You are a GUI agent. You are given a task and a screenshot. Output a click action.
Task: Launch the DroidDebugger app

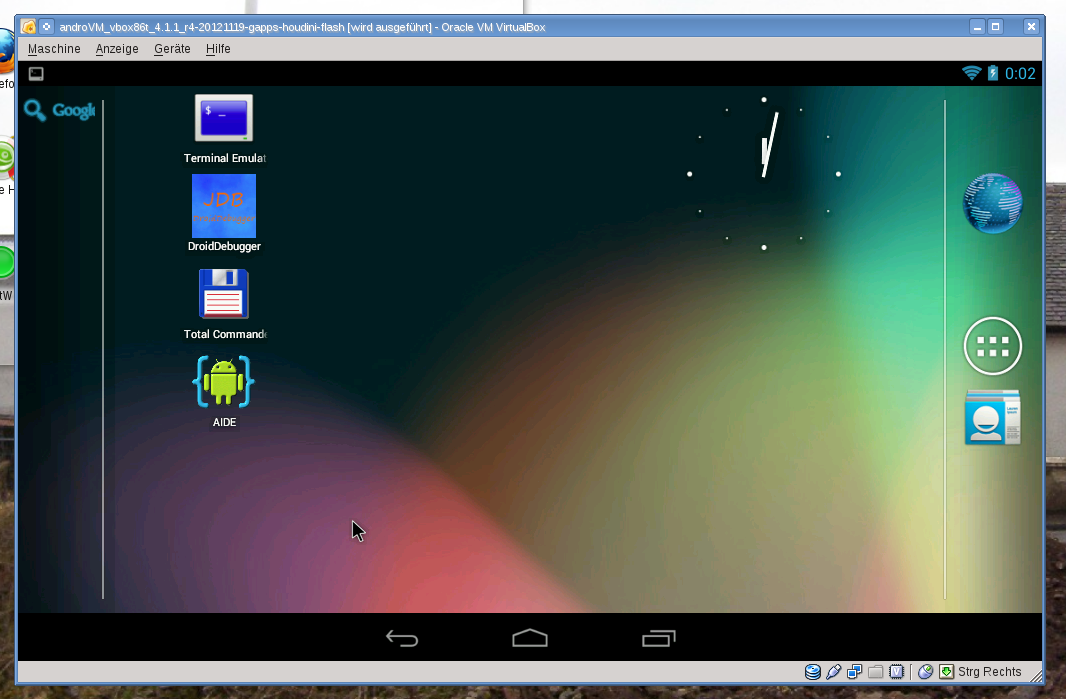coord(224,207)
